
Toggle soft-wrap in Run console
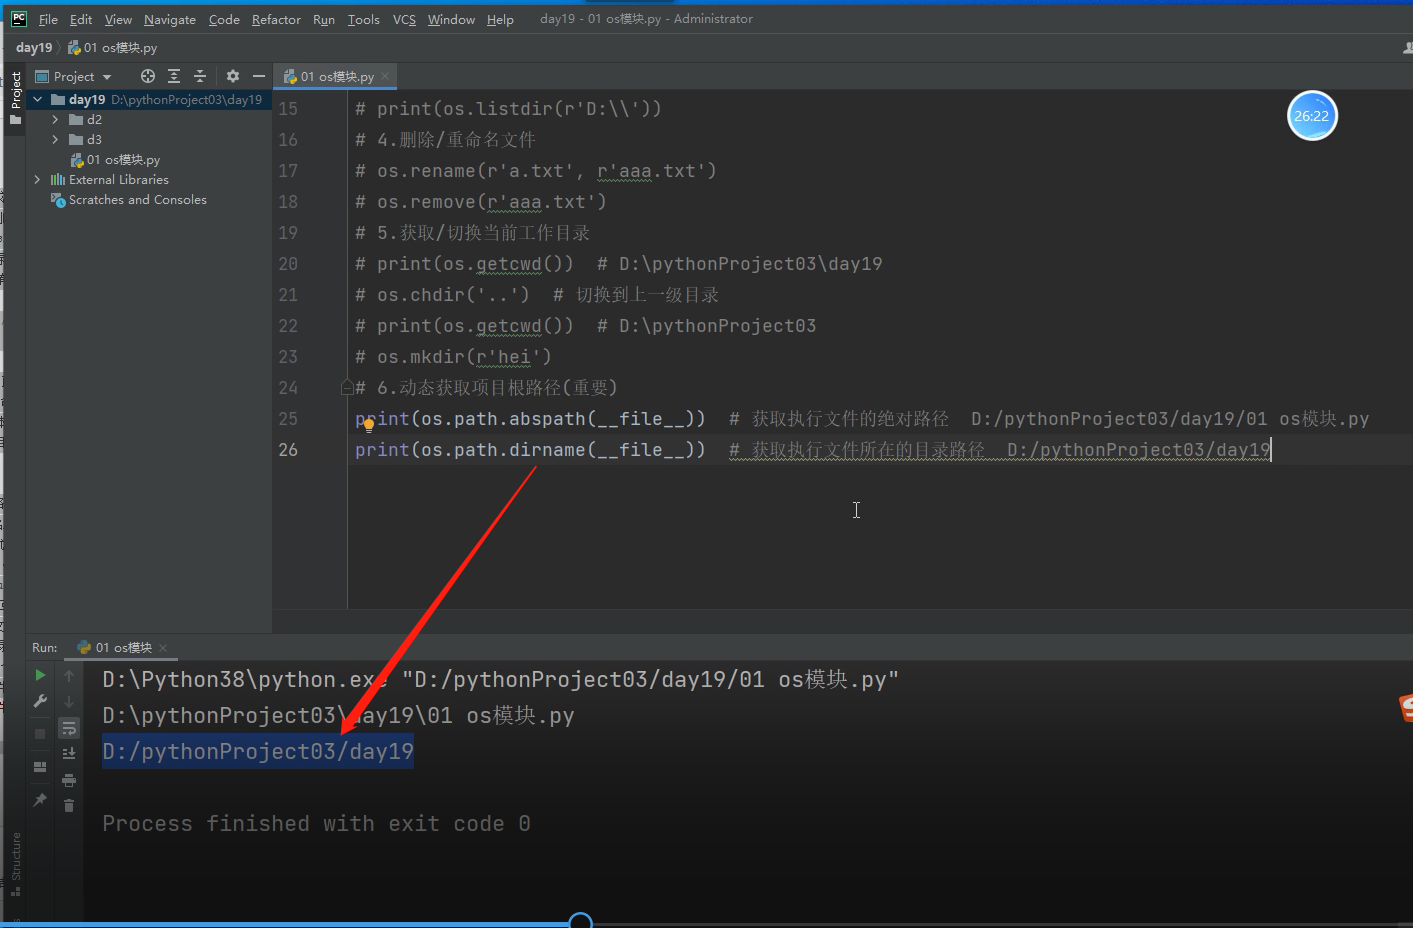click(x=69, y=728)
